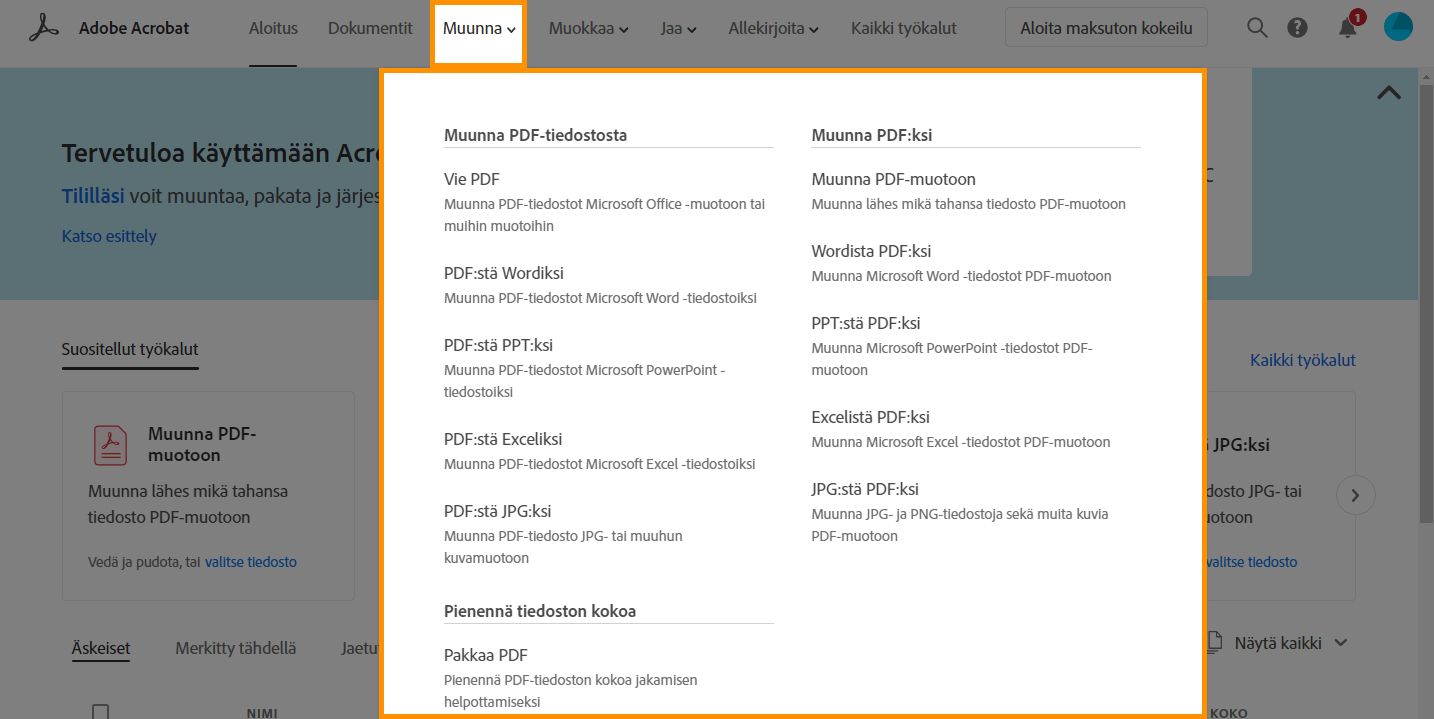The width and height of the screenshot is (1434, 719).
Task: Choose Excelistä PDF:ksi menu entry
Action: point(870,417)
